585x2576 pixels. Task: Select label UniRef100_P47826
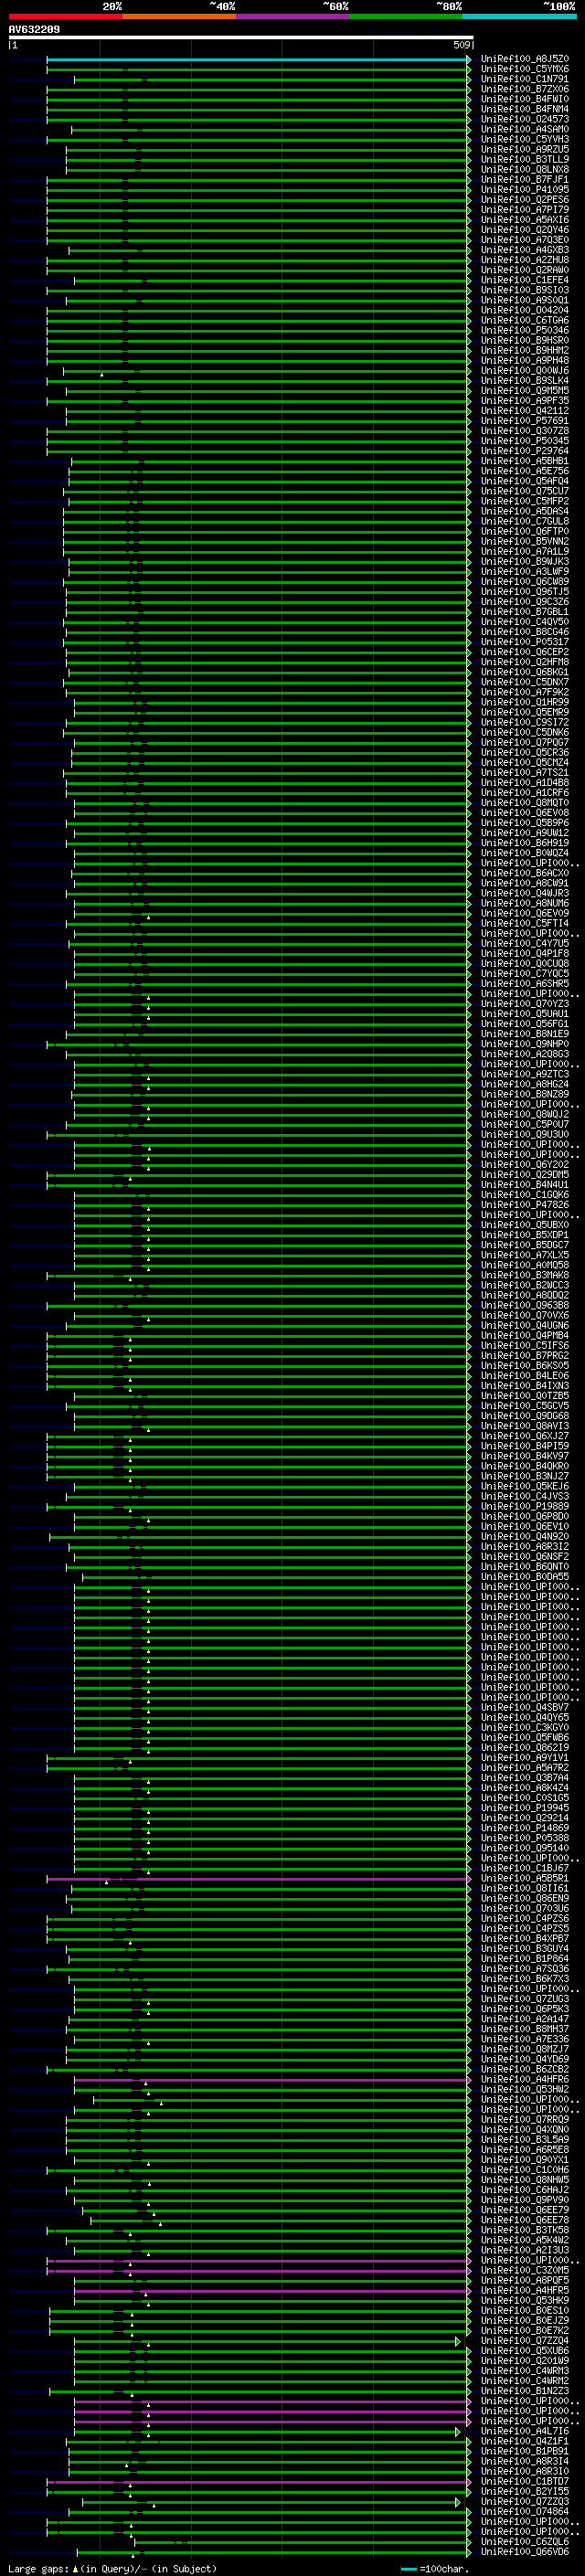click(x=525, y=1205)
